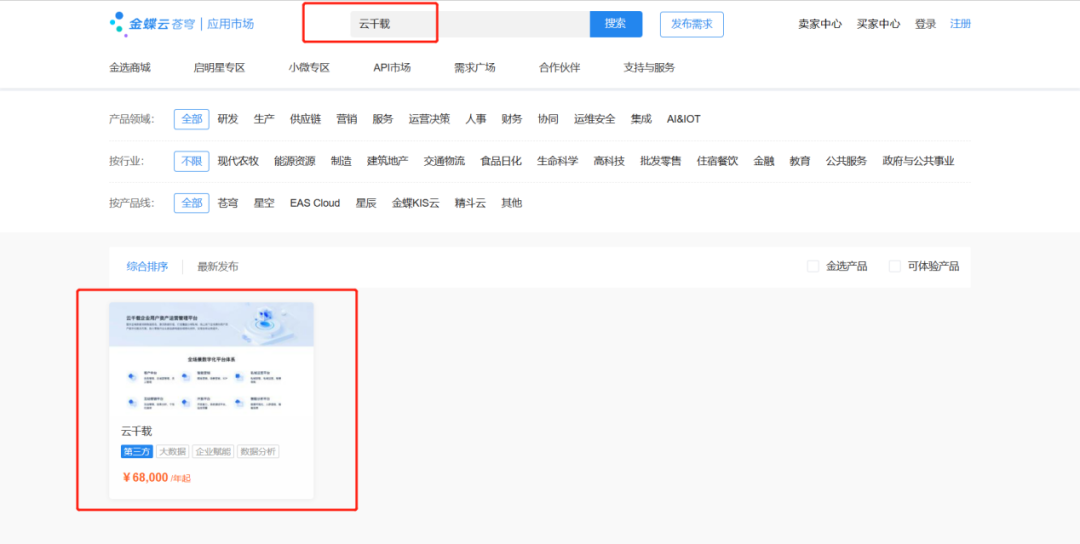Filter product domain by 供应链

click(x=305, y=119)
